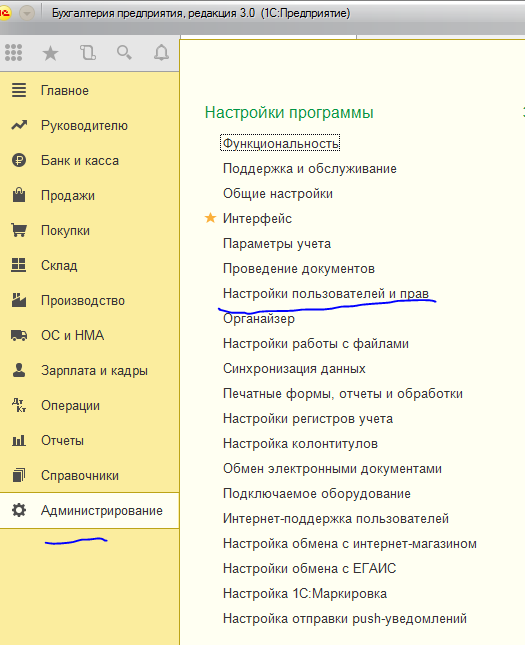
Task: Open the Search magnifier icon
Action: (x=124, y=53)
